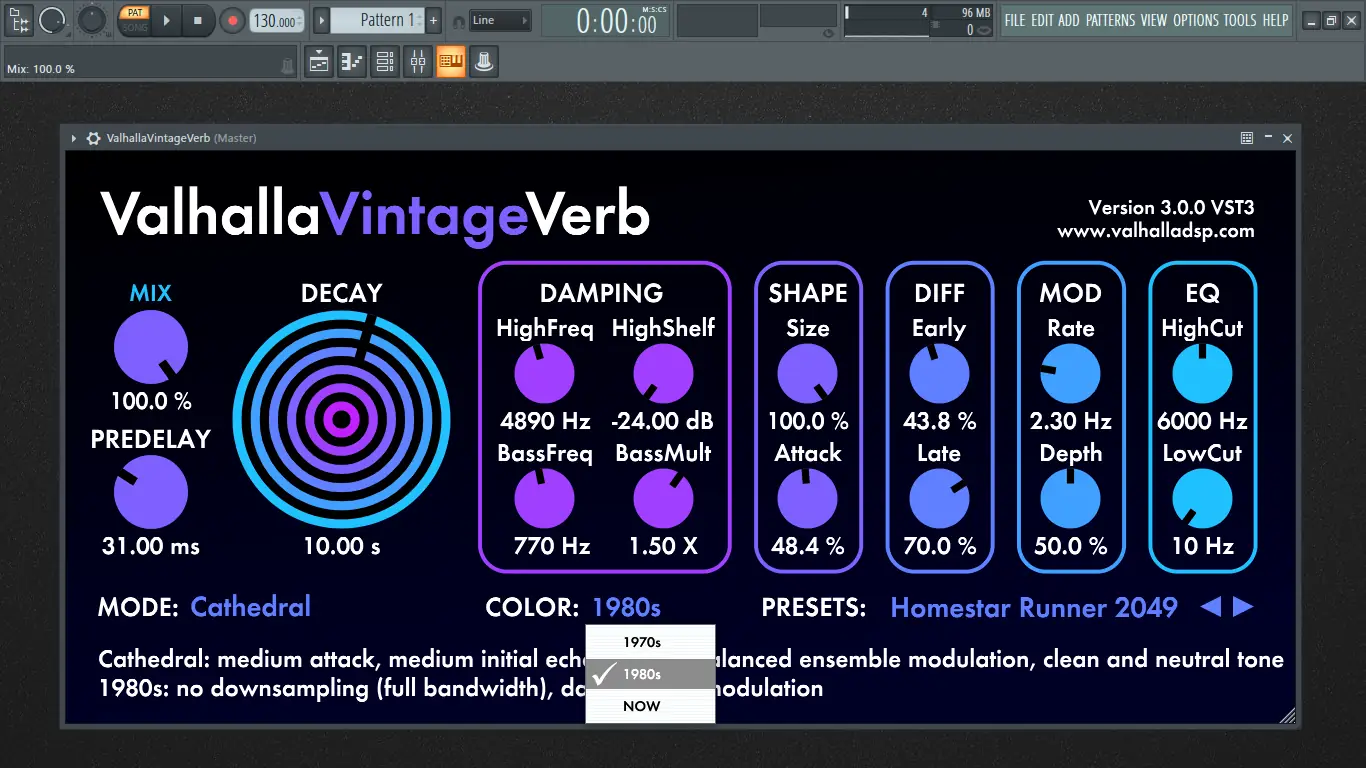
Task: Start playback with the Play button
Action: click(x=167, y=20)
